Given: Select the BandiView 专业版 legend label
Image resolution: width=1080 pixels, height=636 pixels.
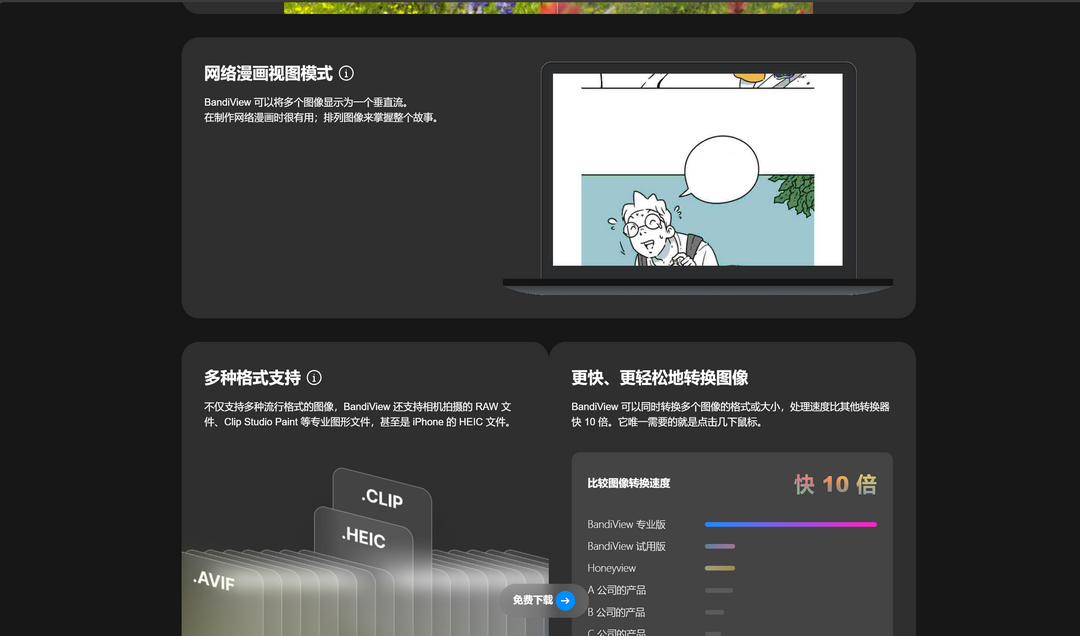Looking at the screenshot, I should [x=625, y=524].
